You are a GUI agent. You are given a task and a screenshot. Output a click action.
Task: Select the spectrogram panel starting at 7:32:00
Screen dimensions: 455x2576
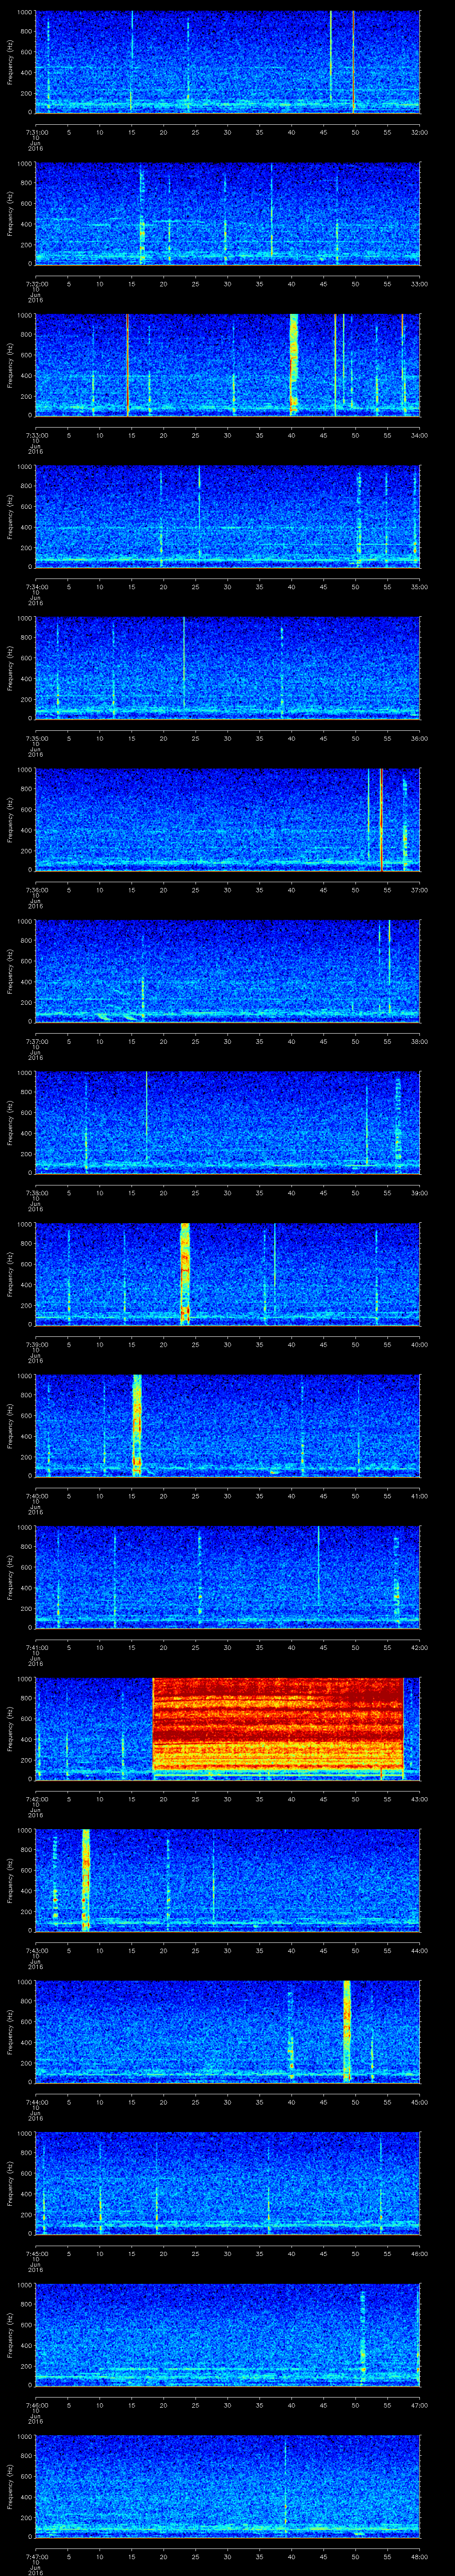click(227, 213)
